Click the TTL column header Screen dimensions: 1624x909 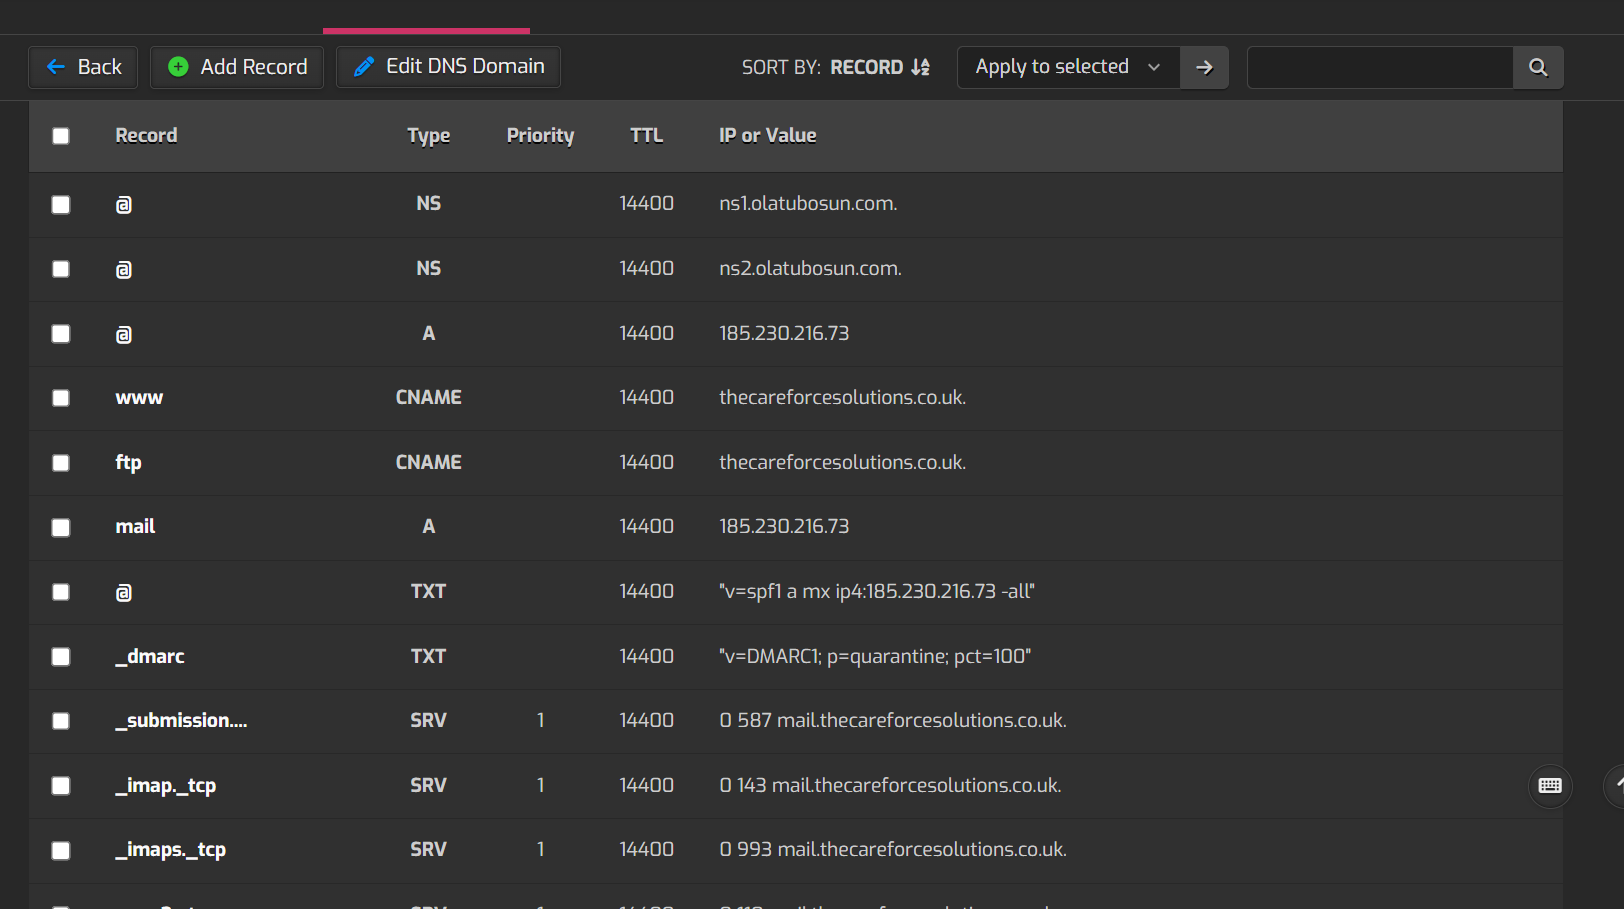point(646,136)
